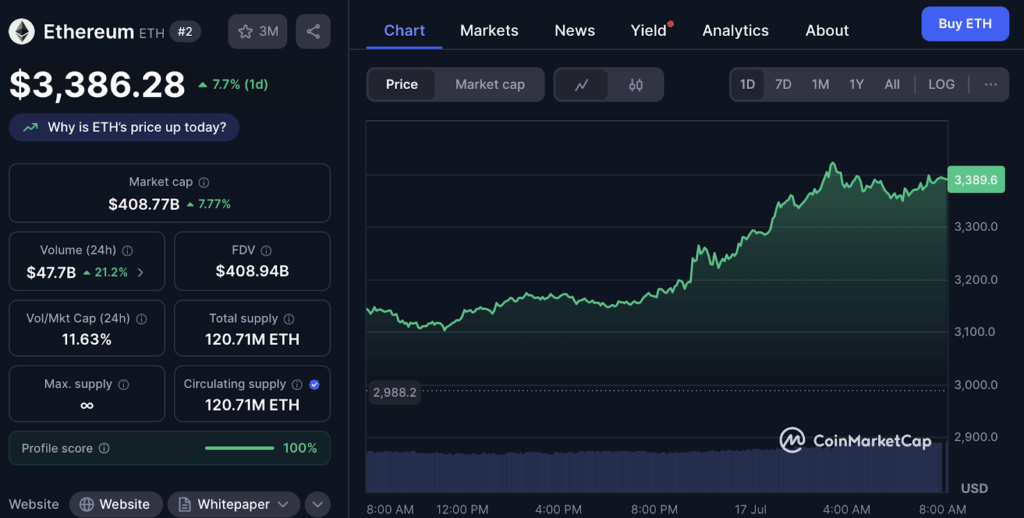Click the Market cap info icon

[204, 183]
